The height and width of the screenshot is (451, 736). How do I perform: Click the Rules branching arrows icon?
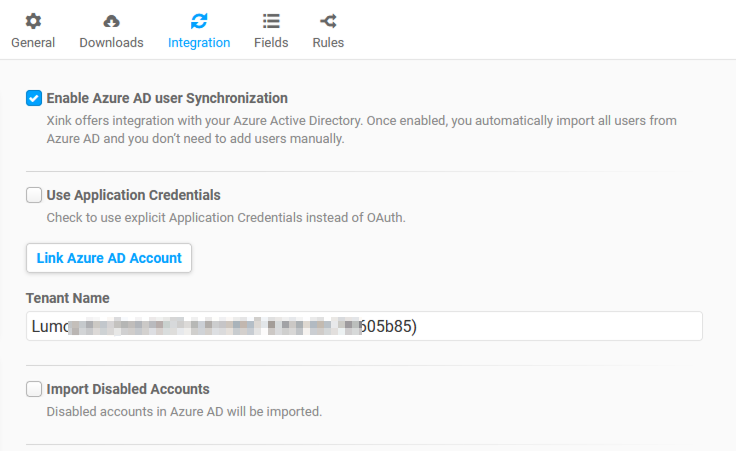coord(328,21)
